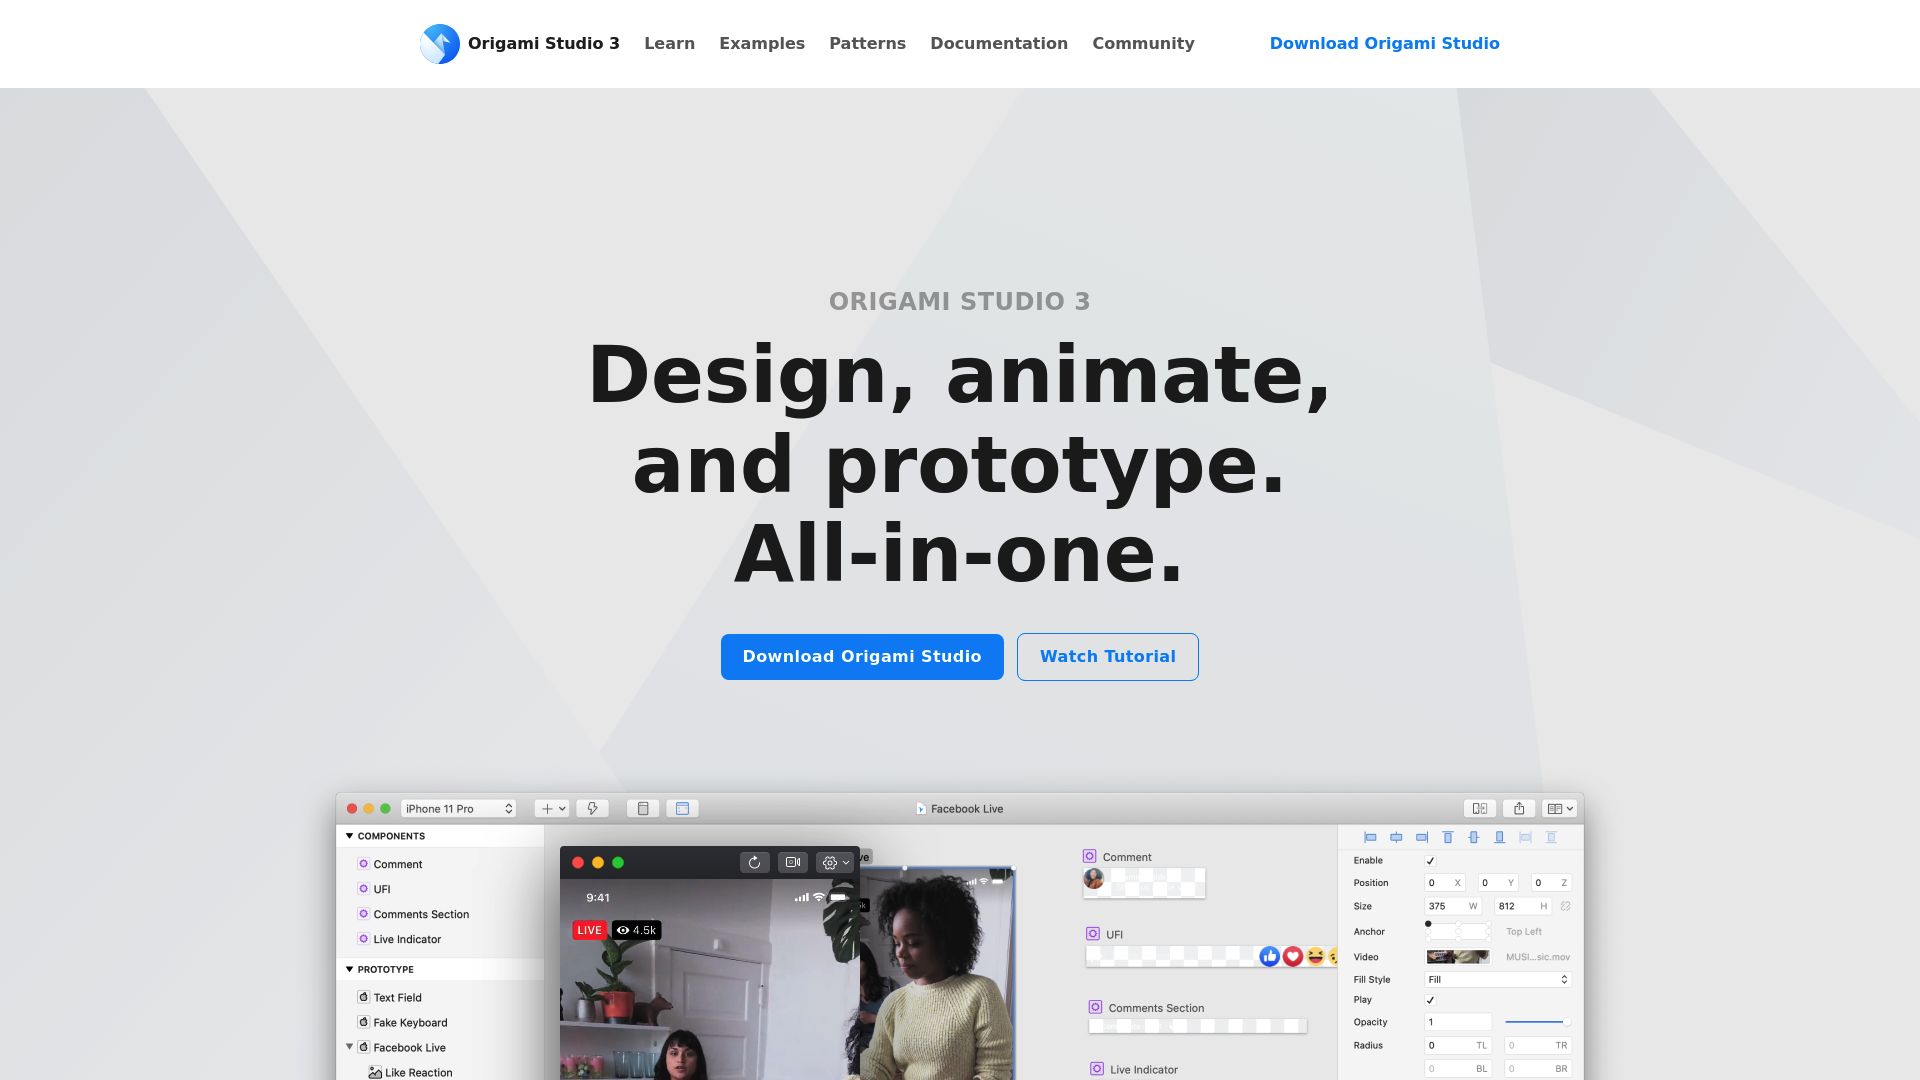The height and width of the screenshot is (1080, 1920).
Task: Click the blue Download Origami Studio button
Action: [x=862, y=657]
